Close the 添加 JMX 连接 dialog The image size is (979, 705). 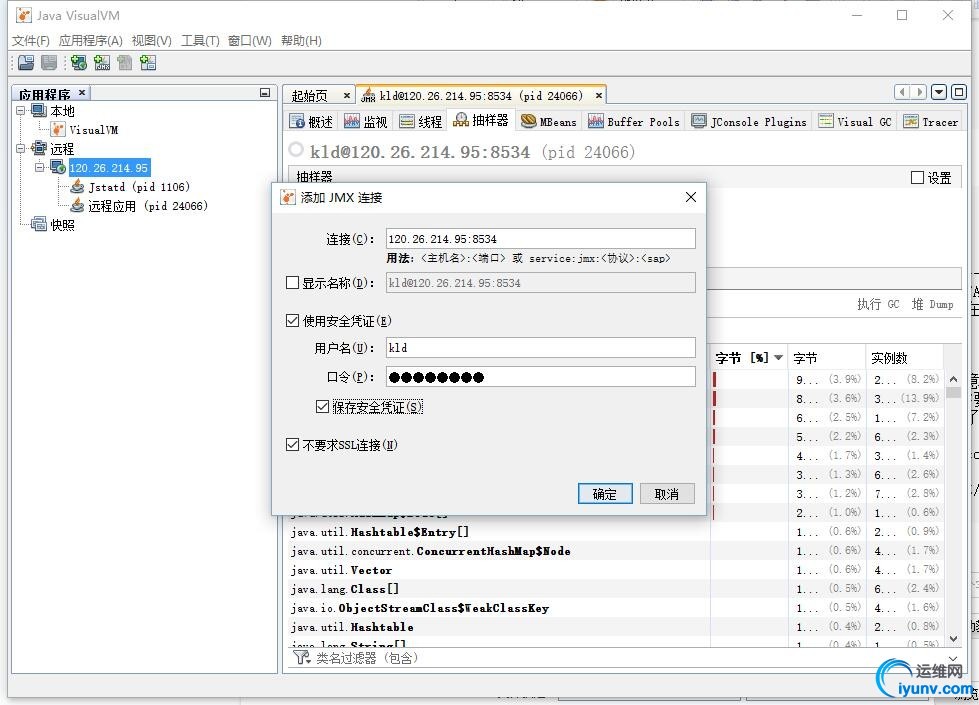(691, 197)
